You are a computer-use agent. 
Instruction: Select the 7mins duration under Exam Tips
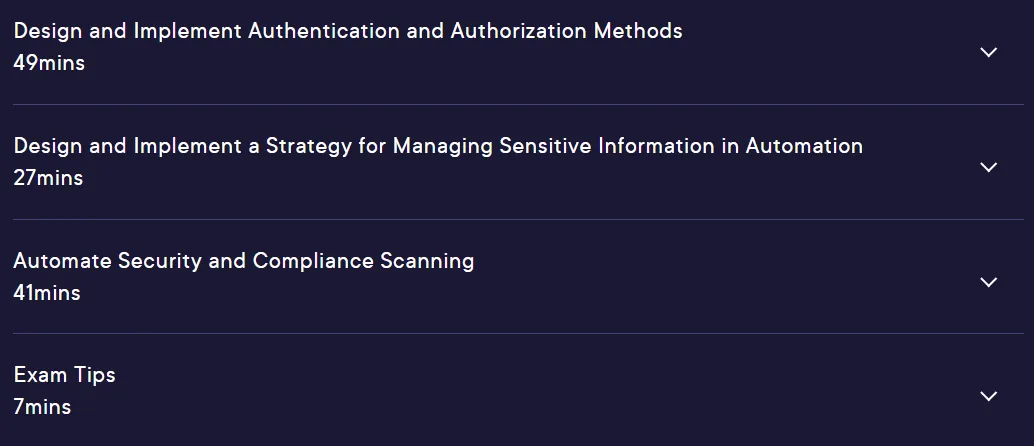(x=42, y=407)
